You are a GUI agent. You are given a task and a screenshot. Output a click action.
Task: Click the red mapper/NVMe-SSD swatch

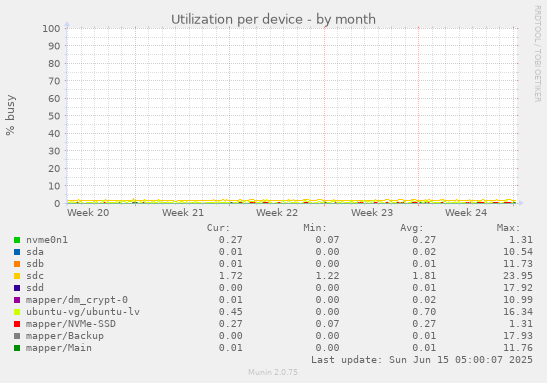17,324
